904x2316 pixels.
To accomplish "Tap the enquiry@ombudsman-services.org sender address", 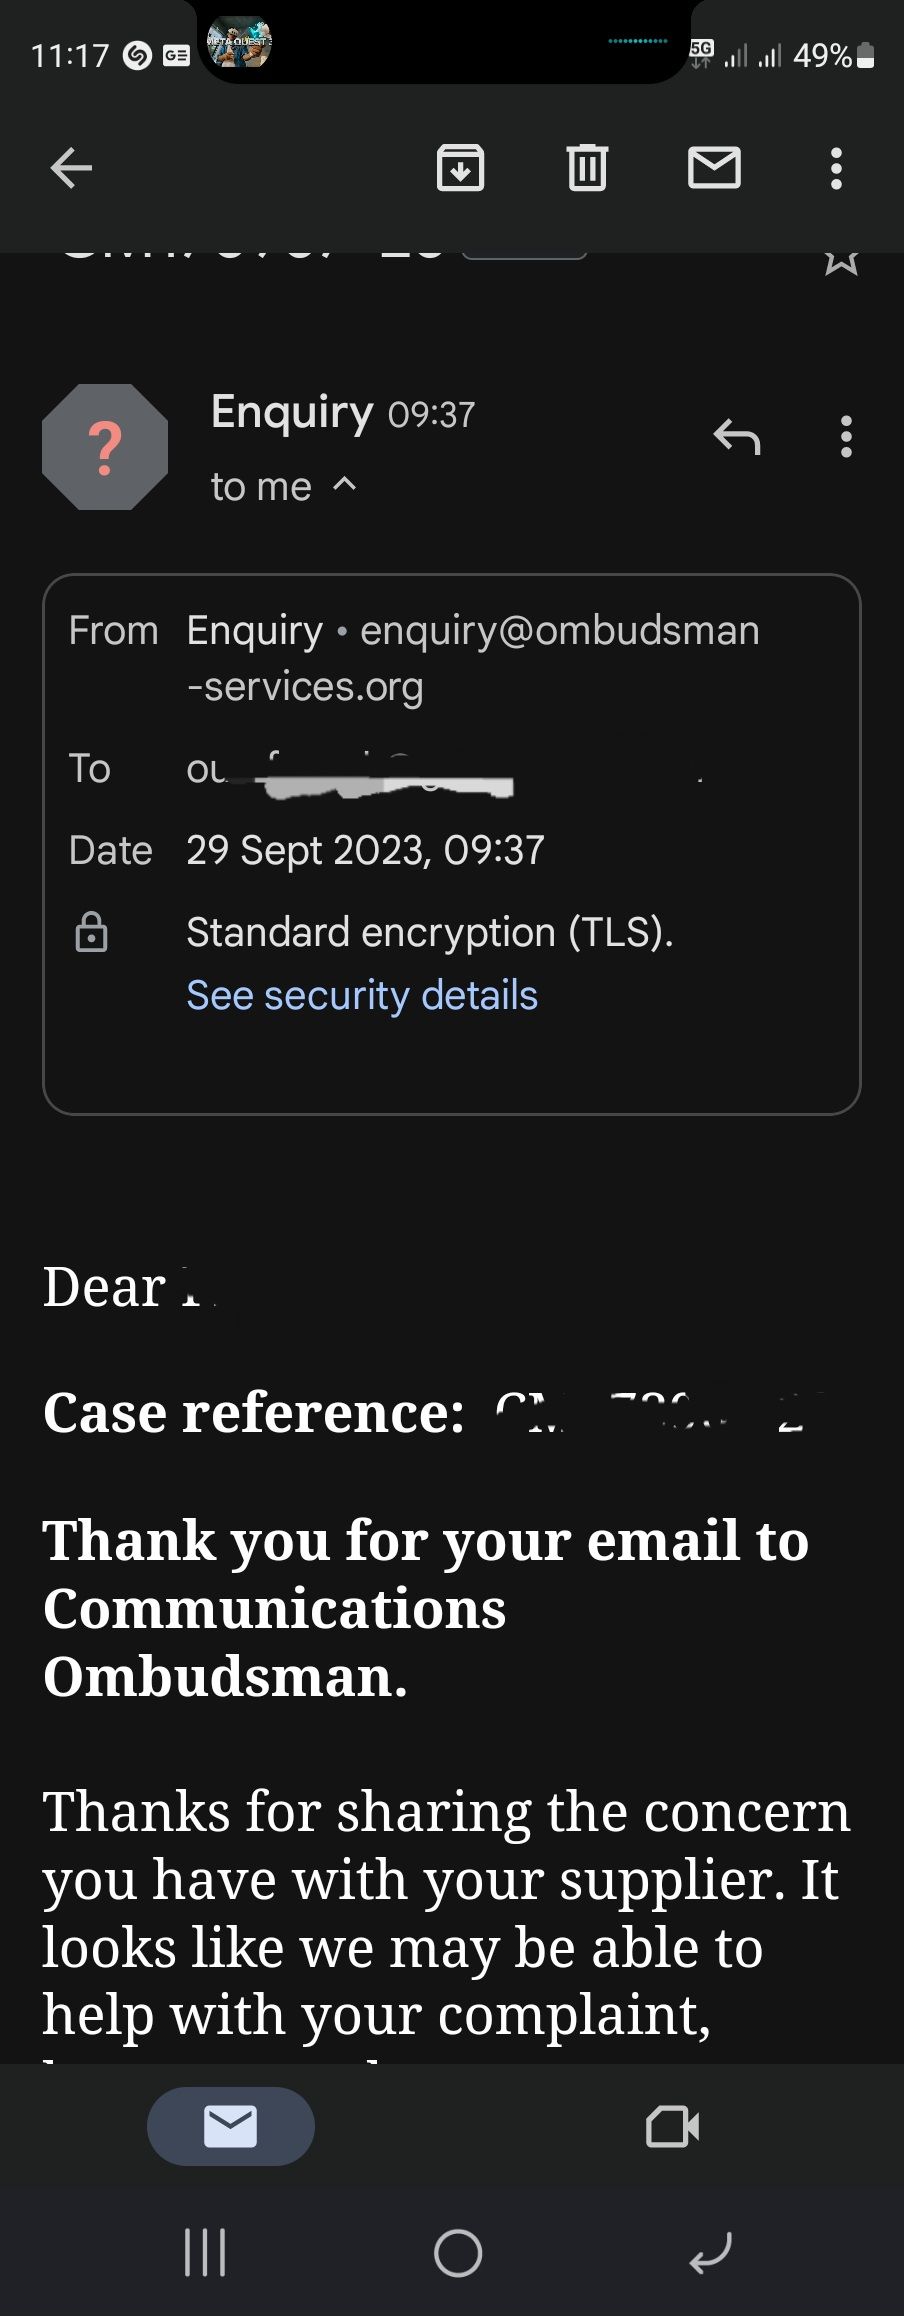I will pyautogui.click(x=559, y=632).
